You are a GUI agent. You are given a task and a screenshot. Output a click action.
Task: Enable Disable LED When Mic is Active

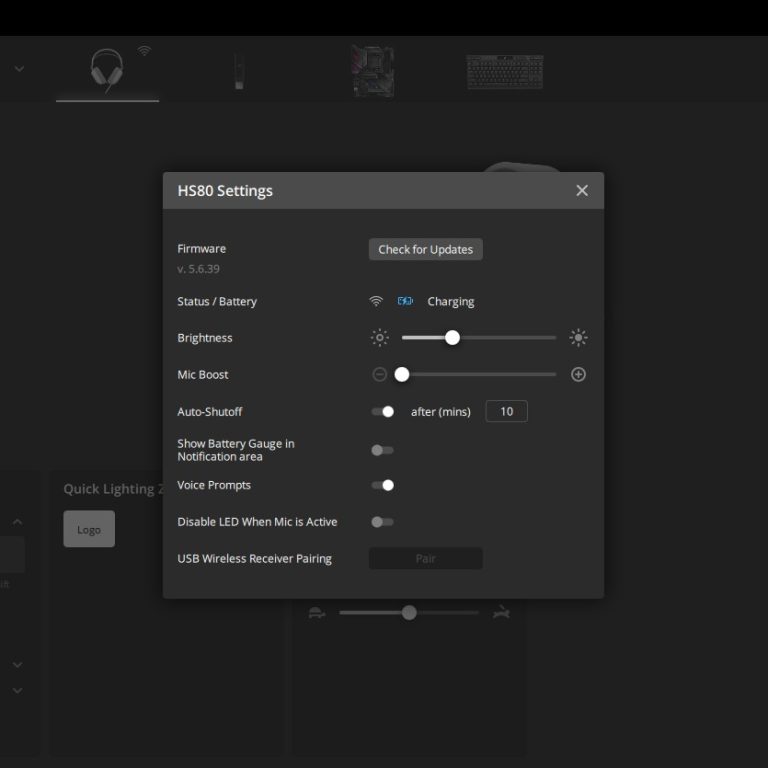(382, 522)
